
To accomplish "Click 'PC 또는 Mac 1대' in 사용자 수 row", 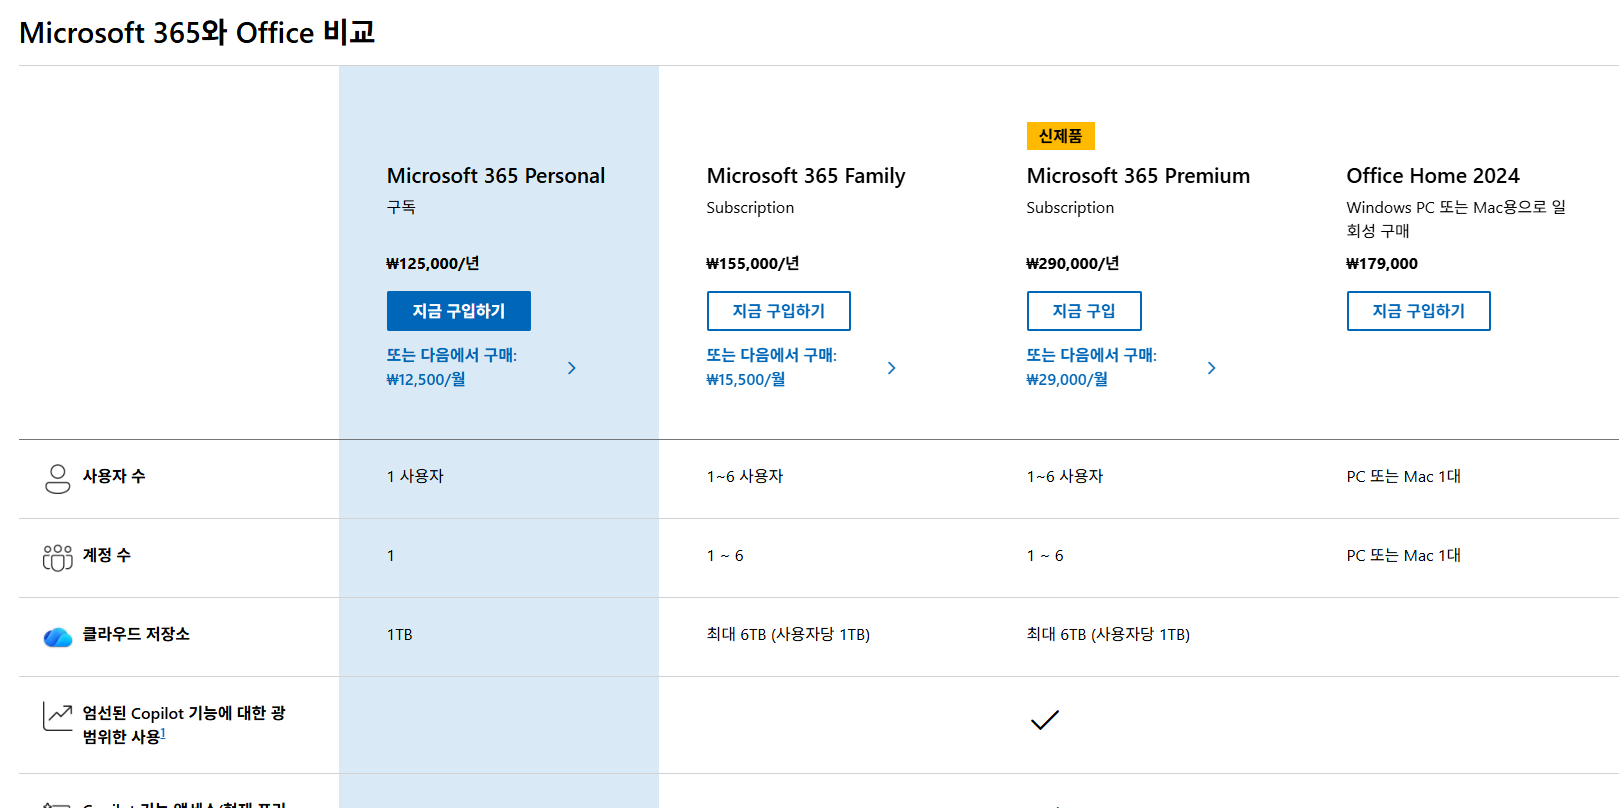I will tap(1404, 476).
